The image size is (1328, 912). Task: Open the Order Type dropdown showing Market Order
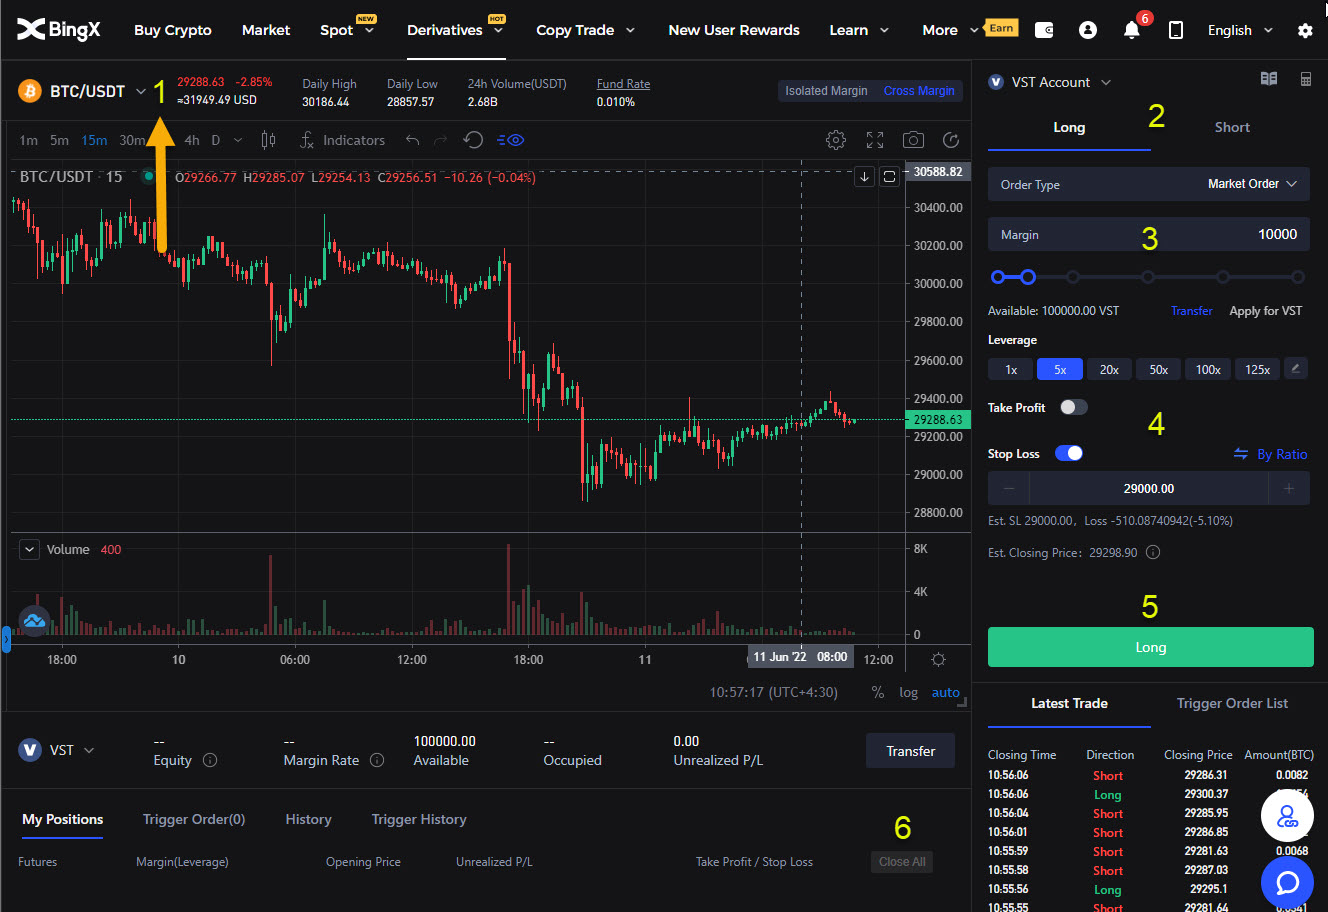[x=1149, y=184]
